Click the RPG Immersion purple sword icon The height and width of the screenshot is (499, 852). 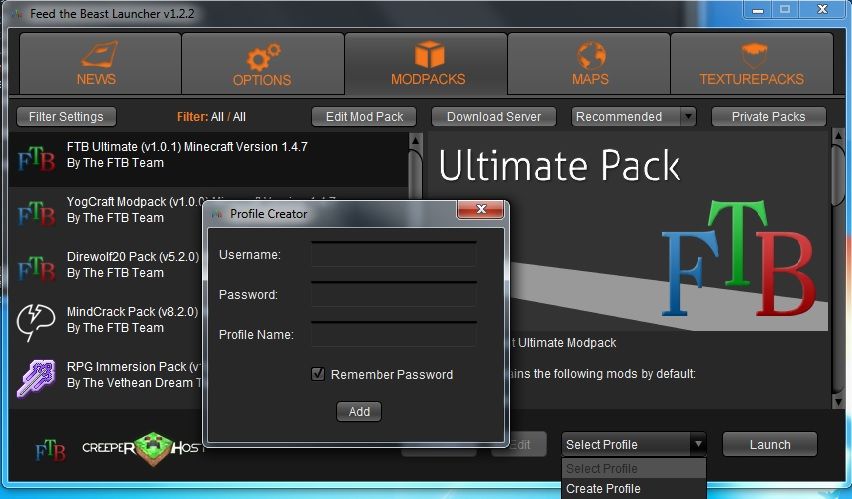tap(36, 378)
